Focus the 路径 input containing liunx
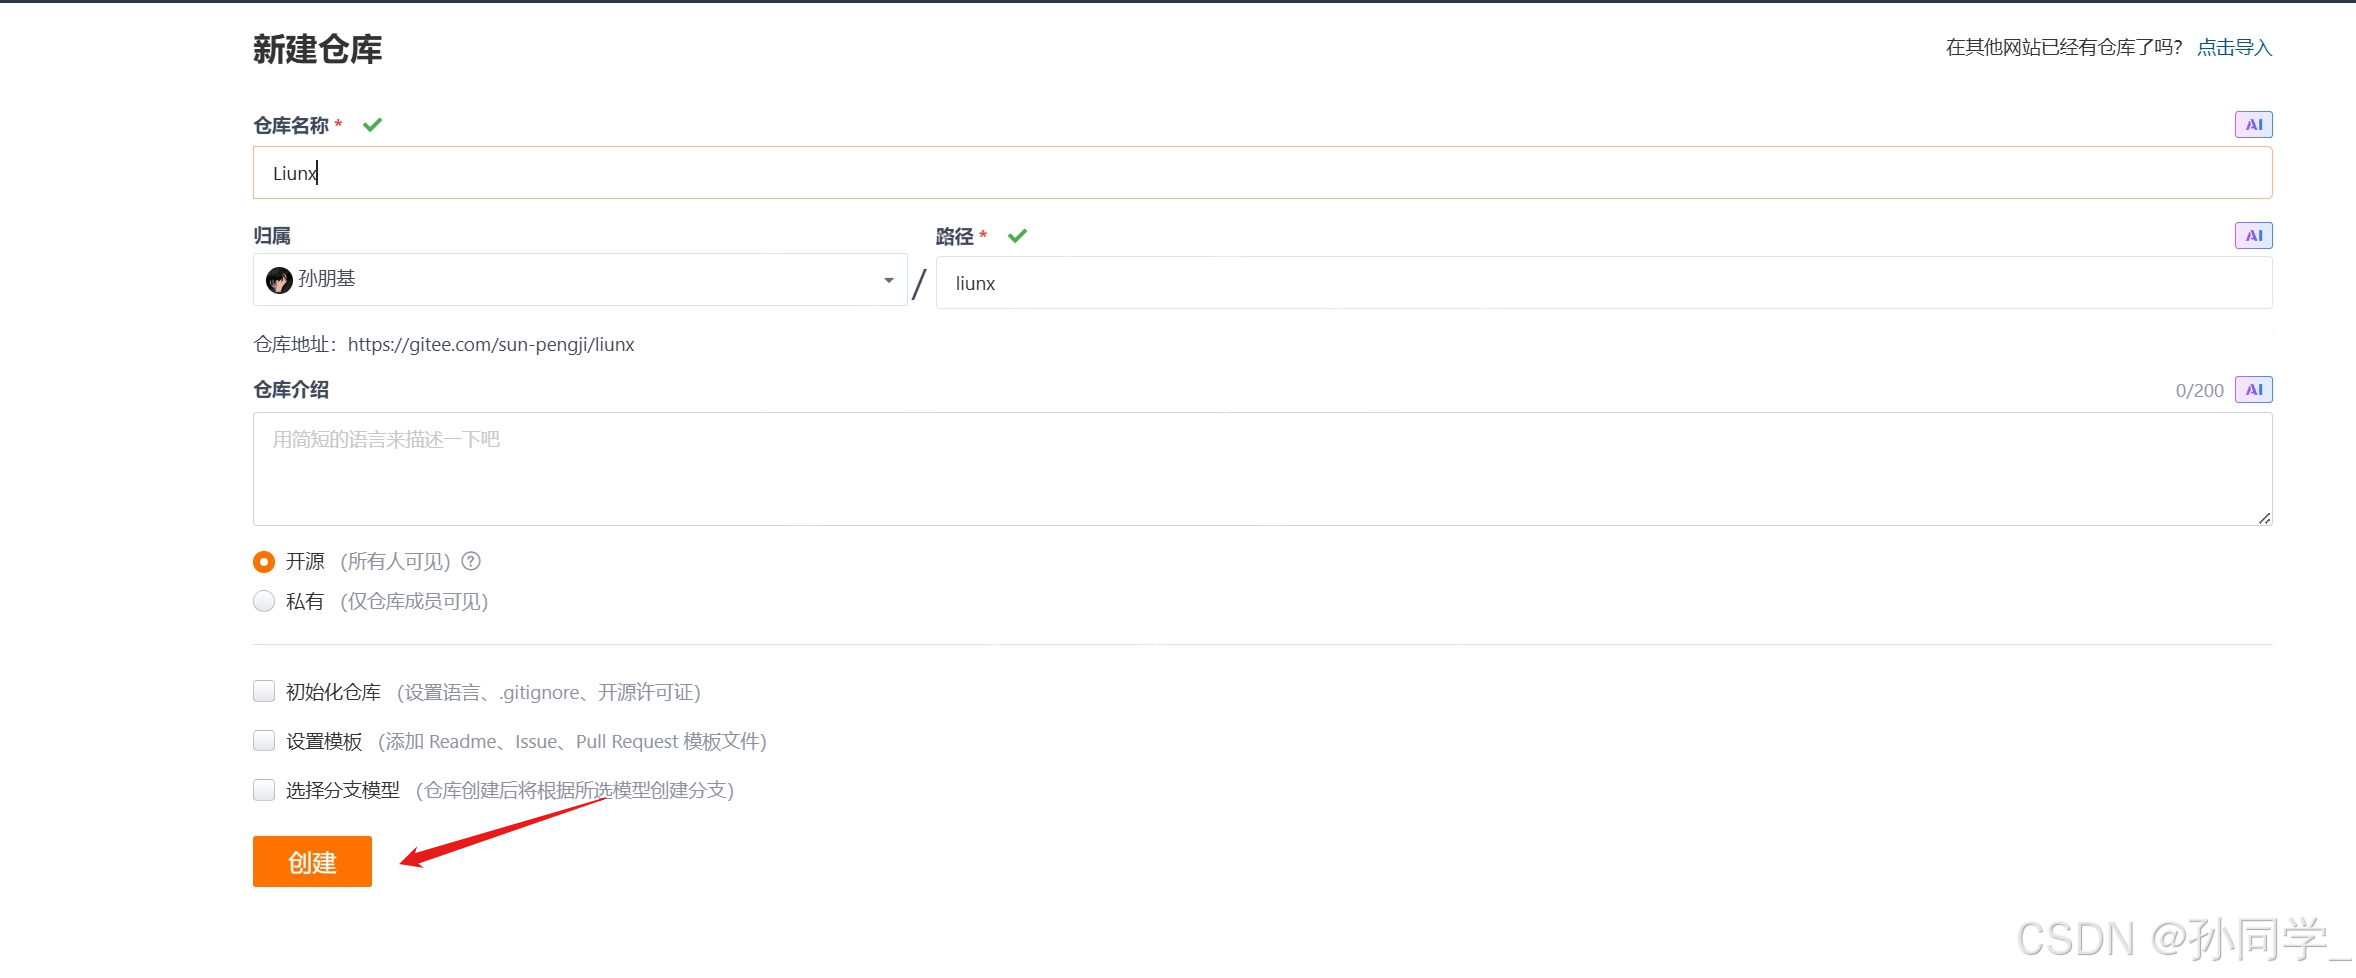The height and width of the screenshot is (978, 2356). (x=1604, y=283)
